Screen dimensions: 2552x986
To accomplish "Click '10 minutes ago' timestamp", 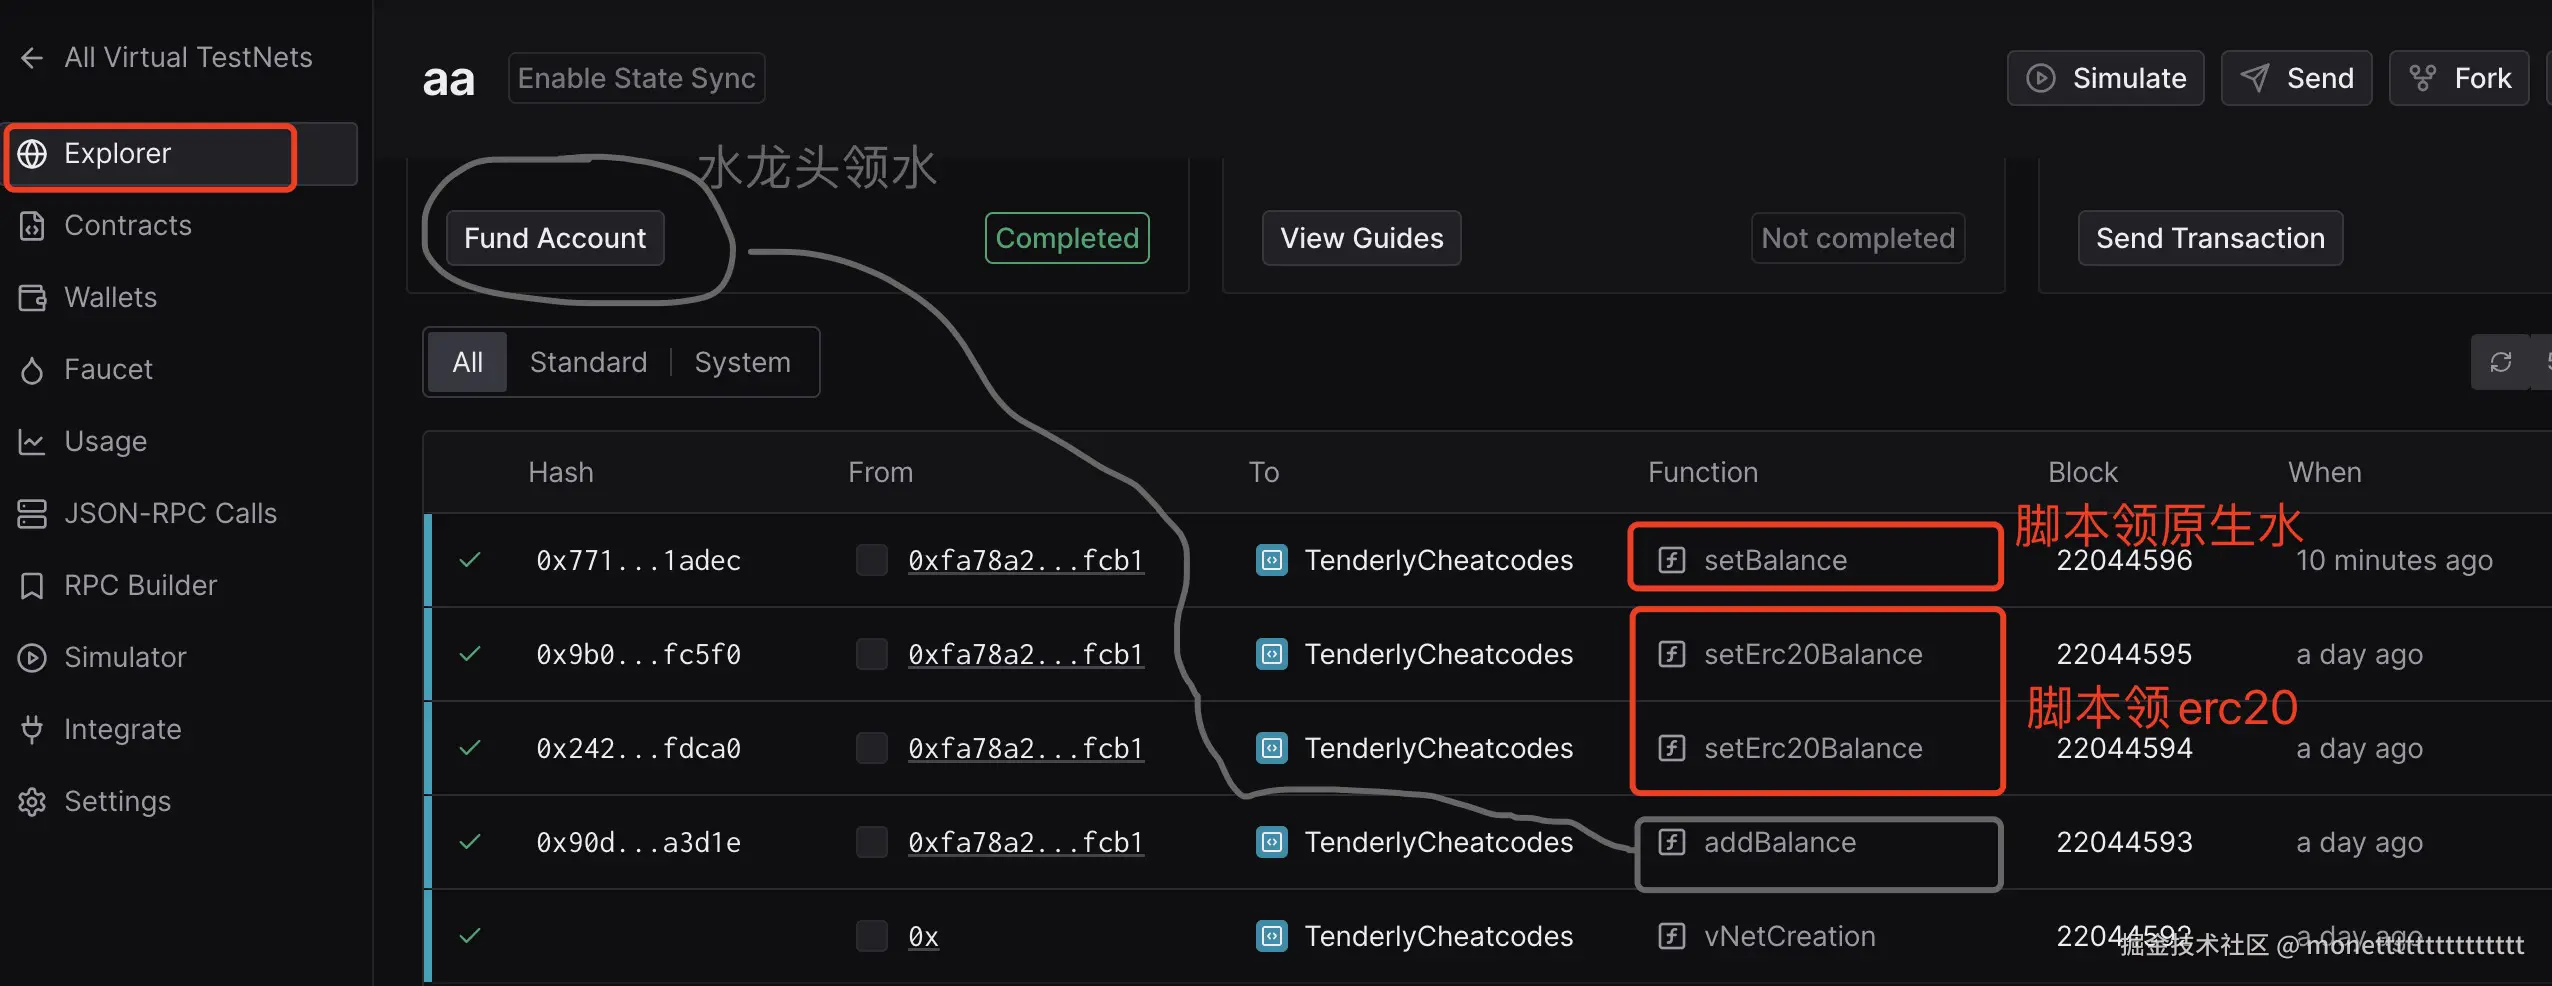I will (x=2394, y=560).
